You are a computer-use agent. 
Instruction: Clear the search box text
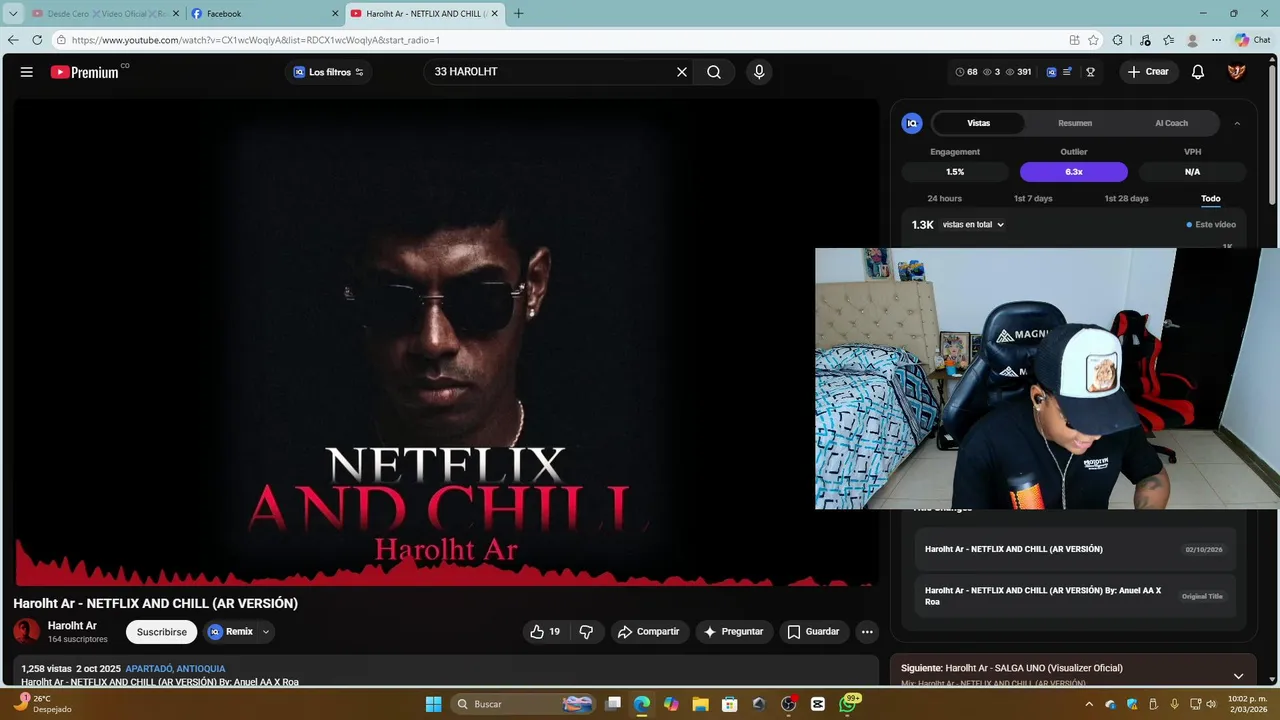click(x=682, y=72)
